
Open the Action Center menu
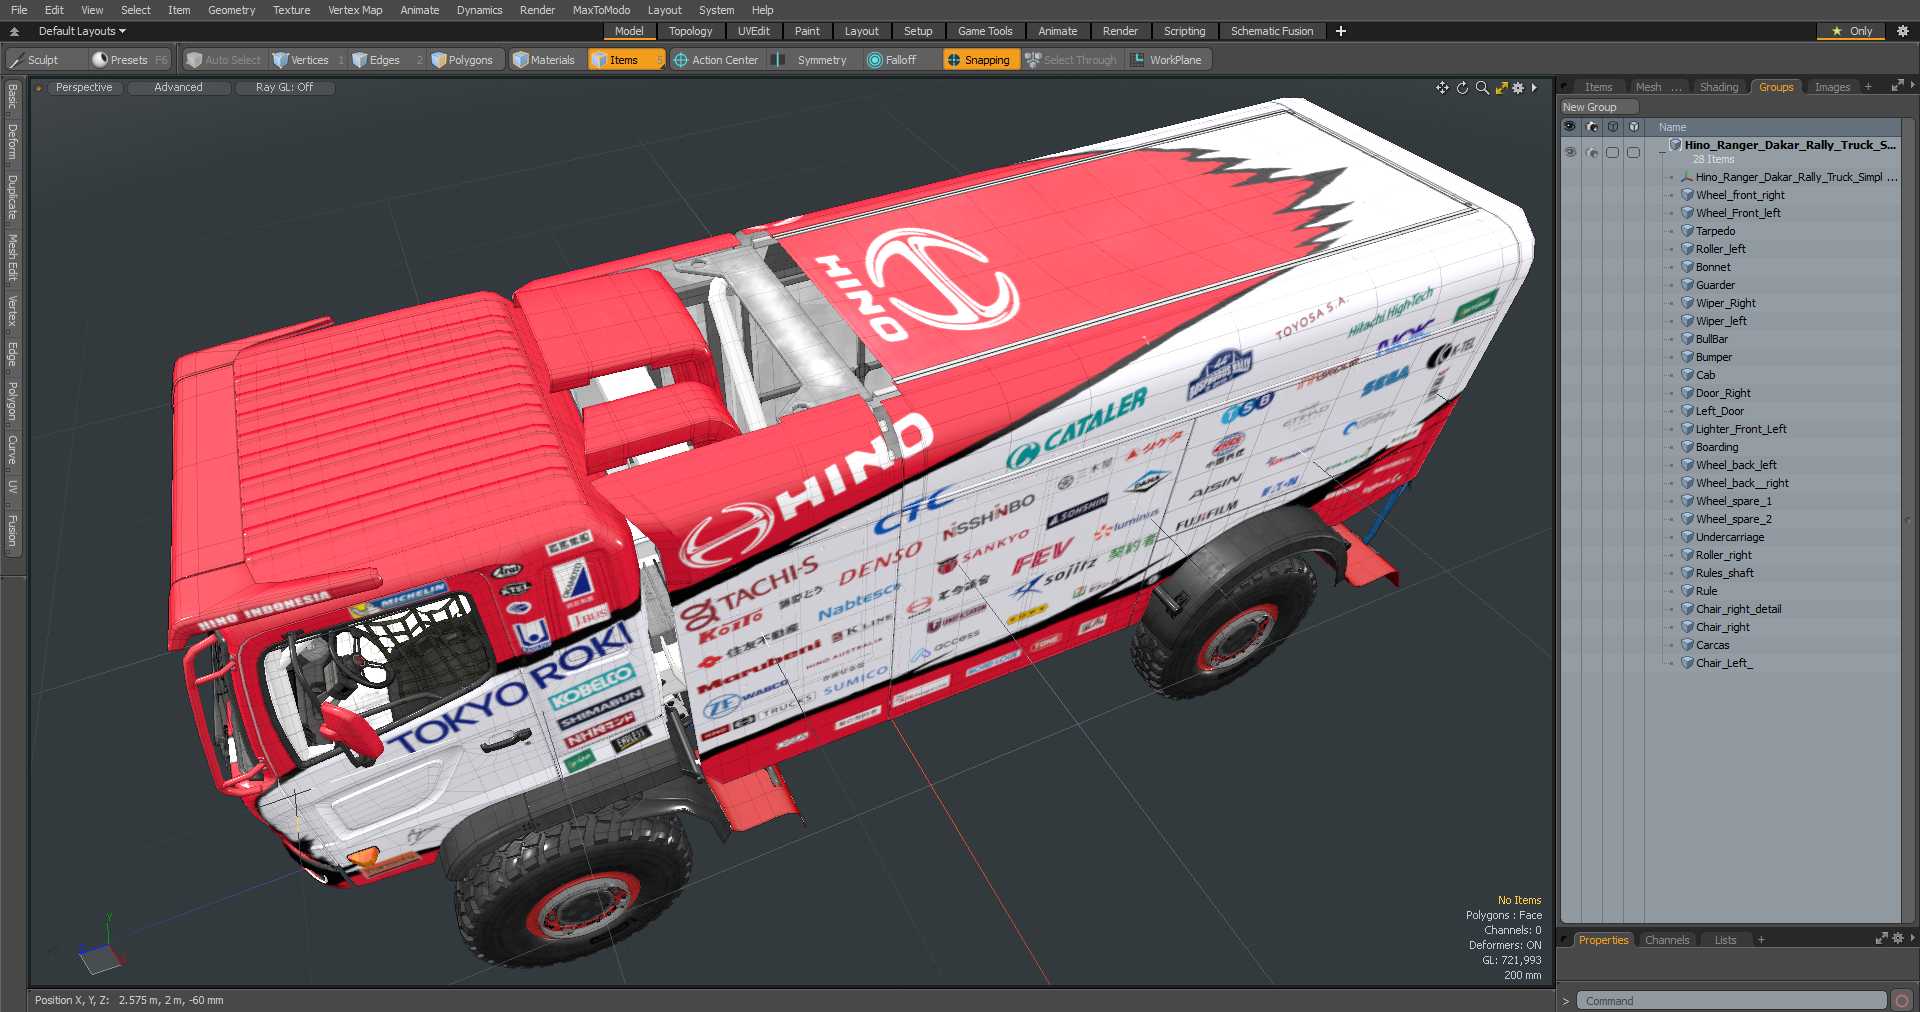(x=716, y=60)
